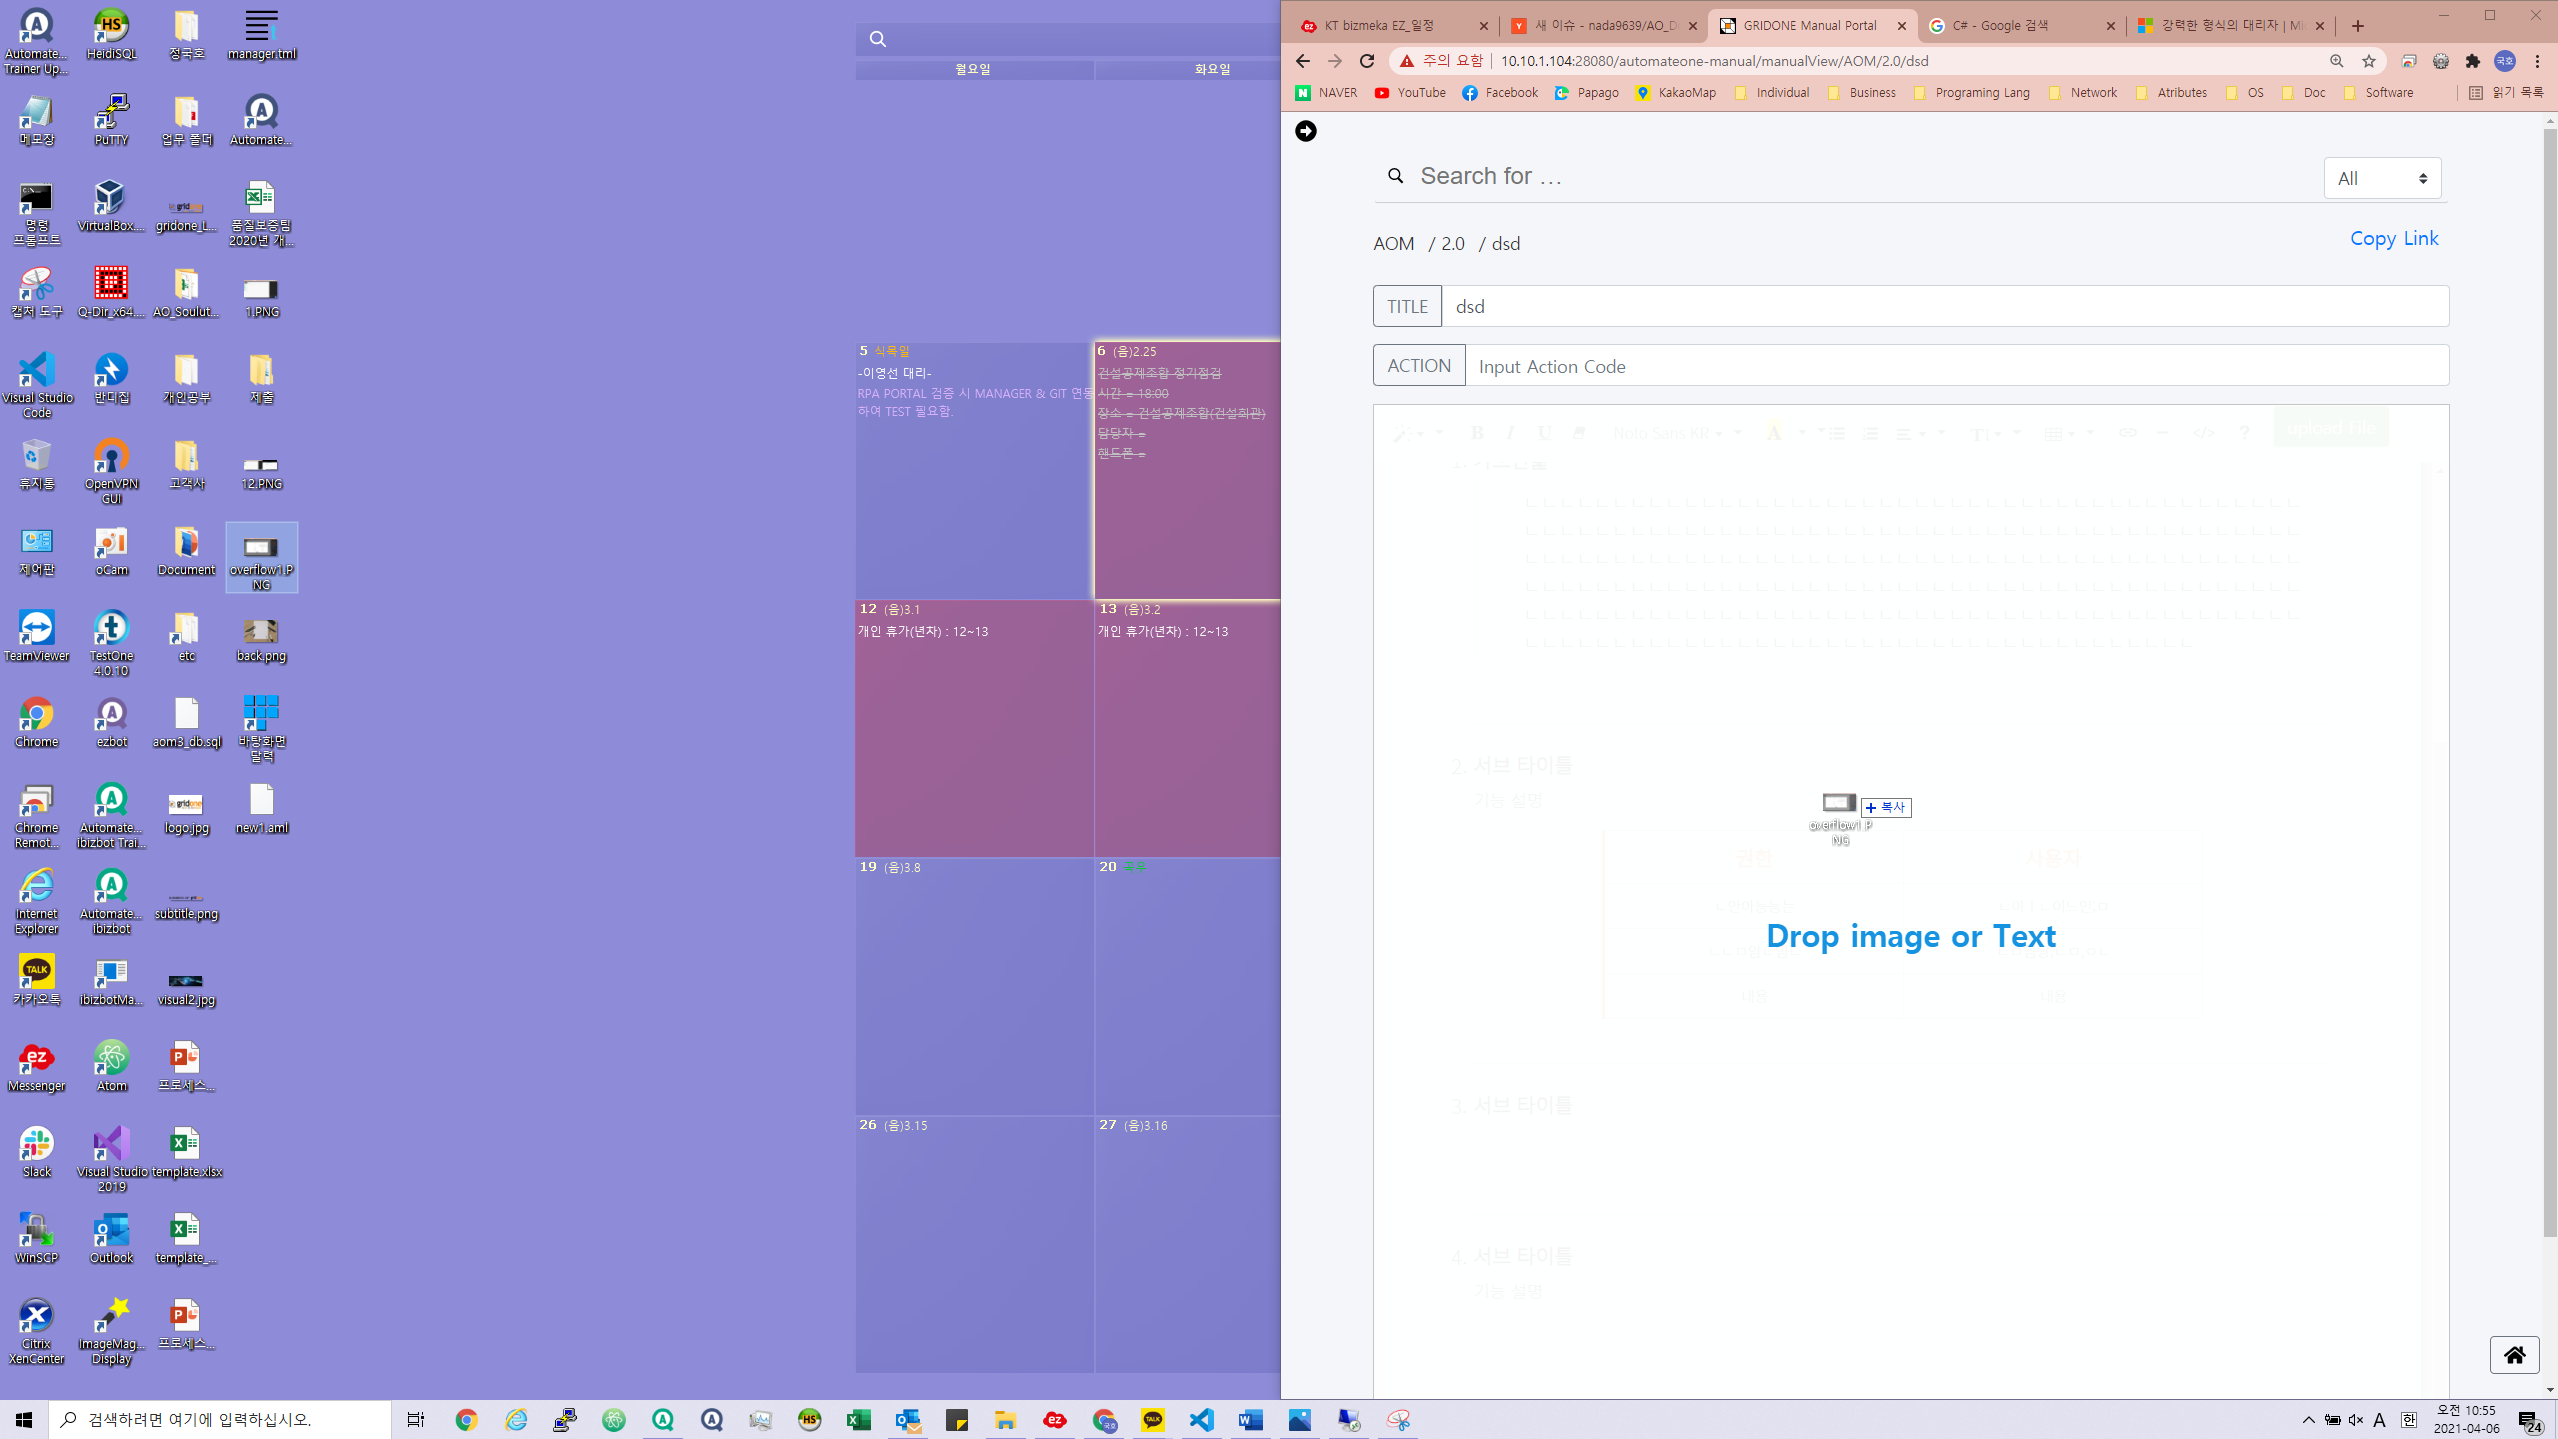Expand hidden system tray icons chevron
This screenshot has height=1439, width=2558.
tap(2308, 1419)
